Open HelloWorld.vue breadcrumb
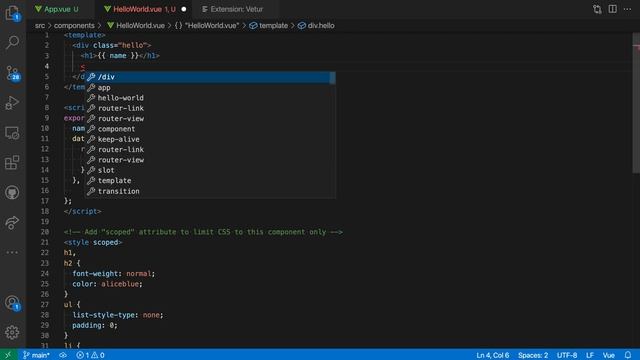640x360 pixels. click(136, 25)
